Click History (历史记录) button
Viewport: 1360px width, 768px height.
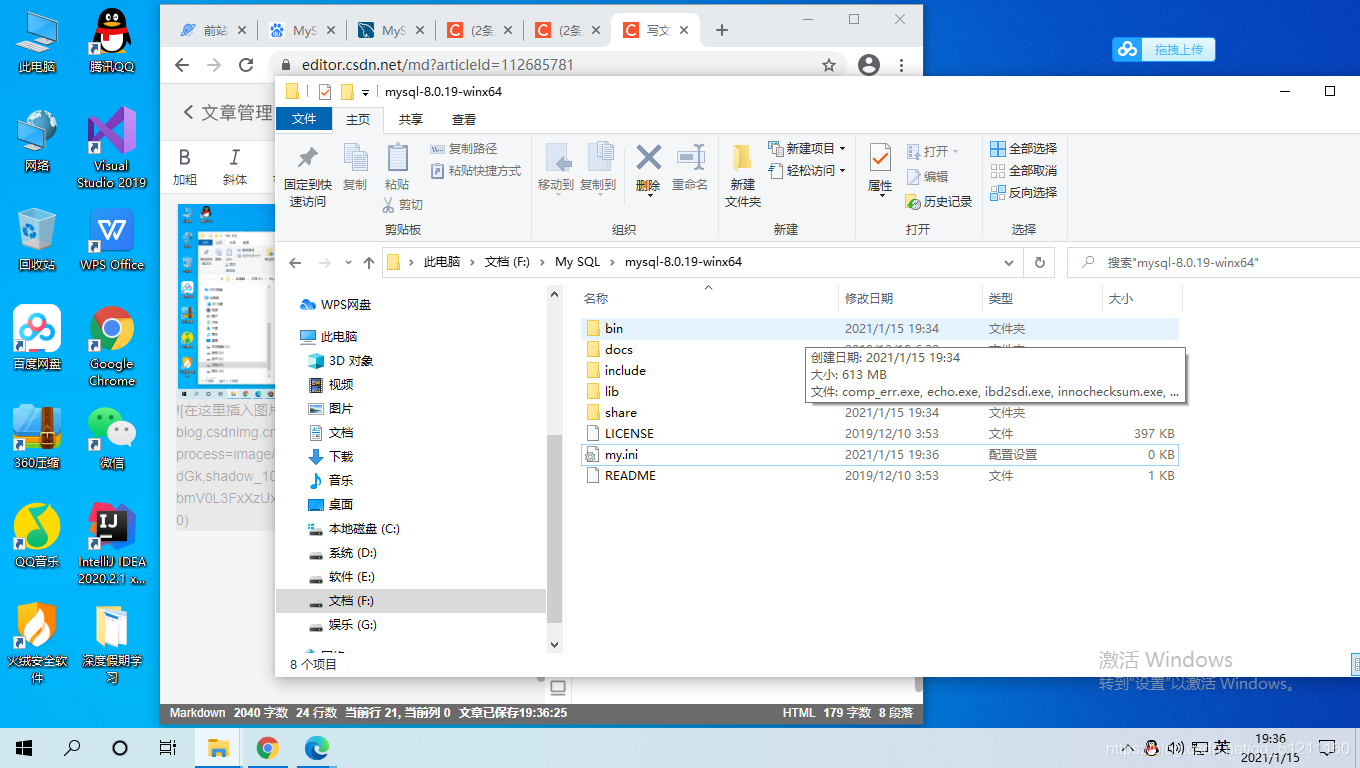(x=938, y=201)
